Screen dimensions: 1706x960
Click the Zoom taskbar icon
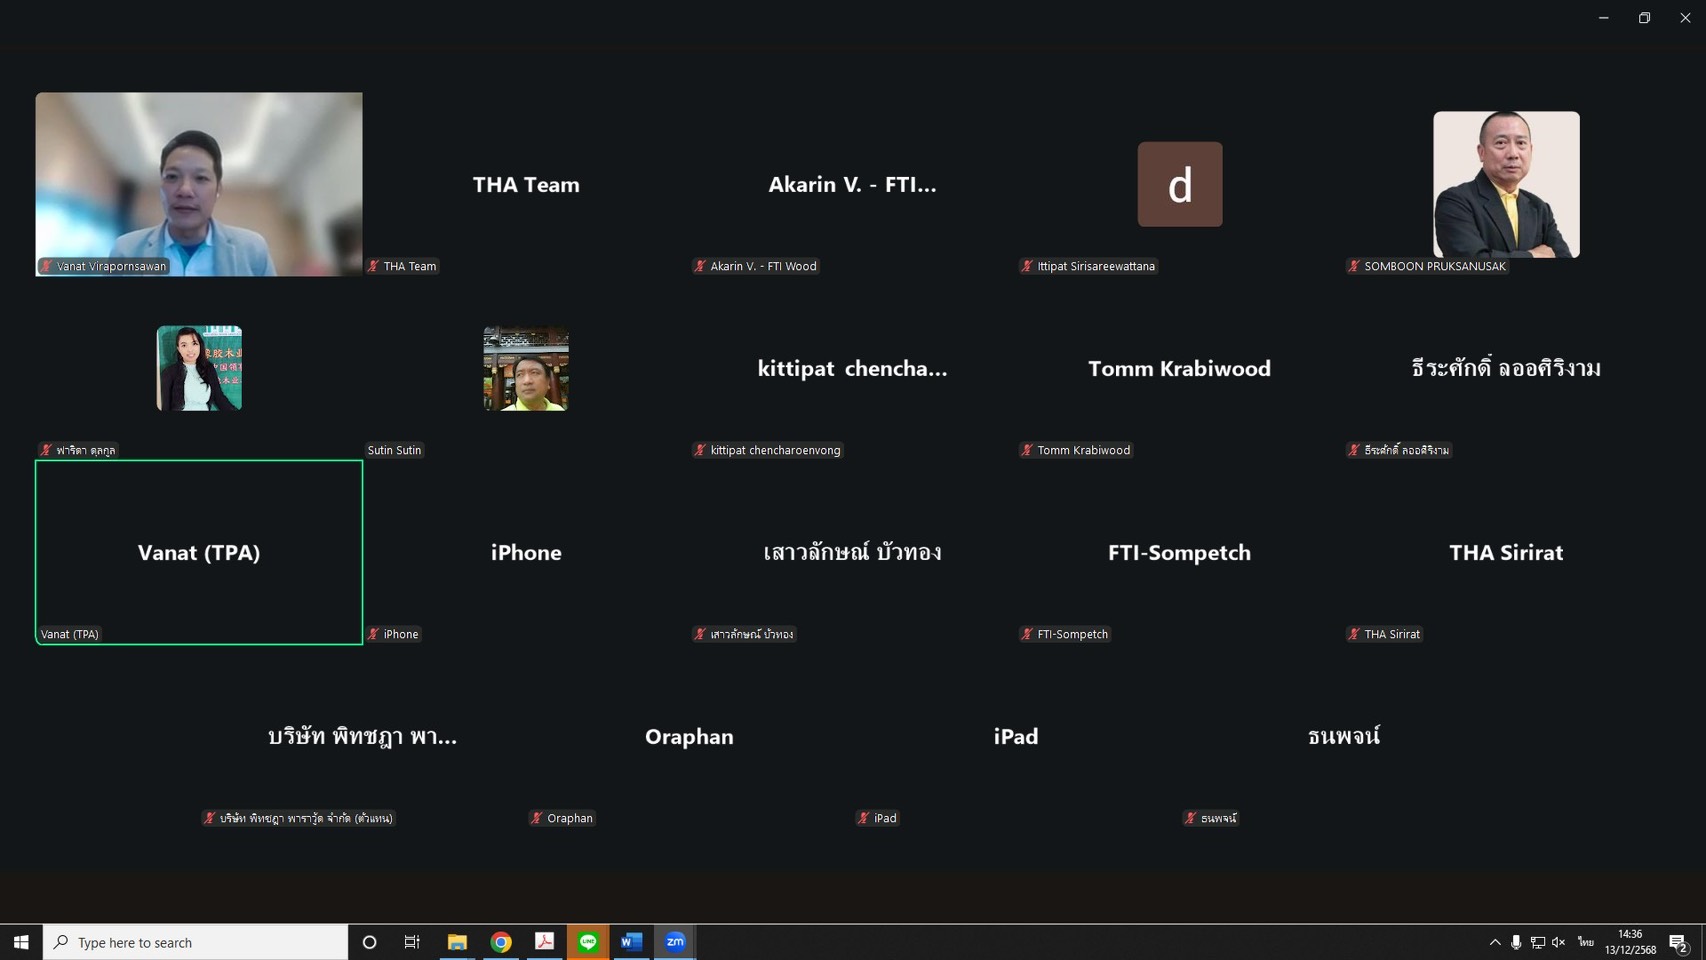click(675, 942)
